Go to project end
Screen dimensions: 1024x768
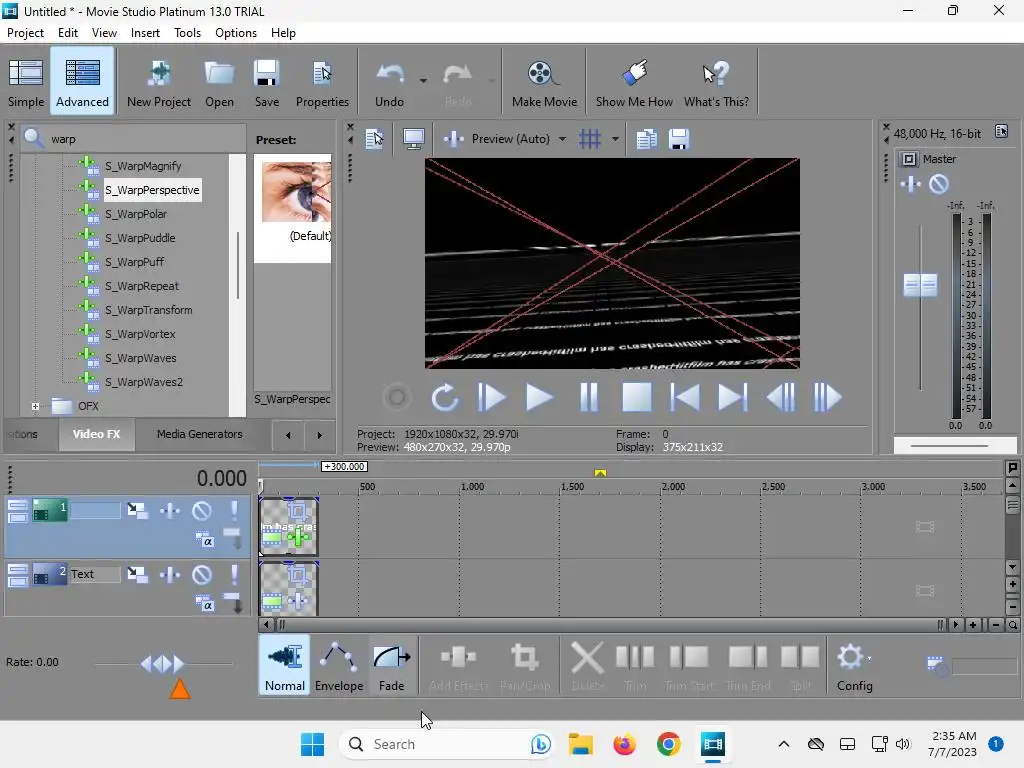coord(733,397)
